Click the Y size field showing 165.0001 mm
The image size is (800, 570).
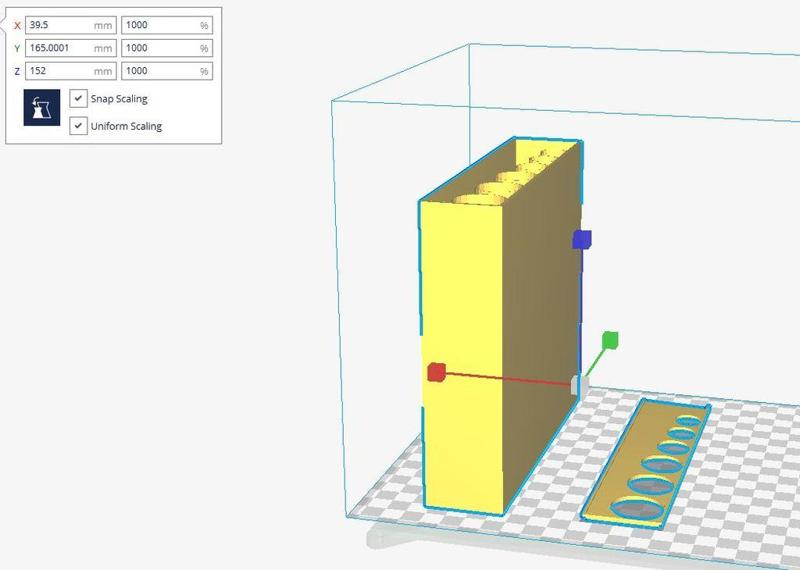click(71, 48)
